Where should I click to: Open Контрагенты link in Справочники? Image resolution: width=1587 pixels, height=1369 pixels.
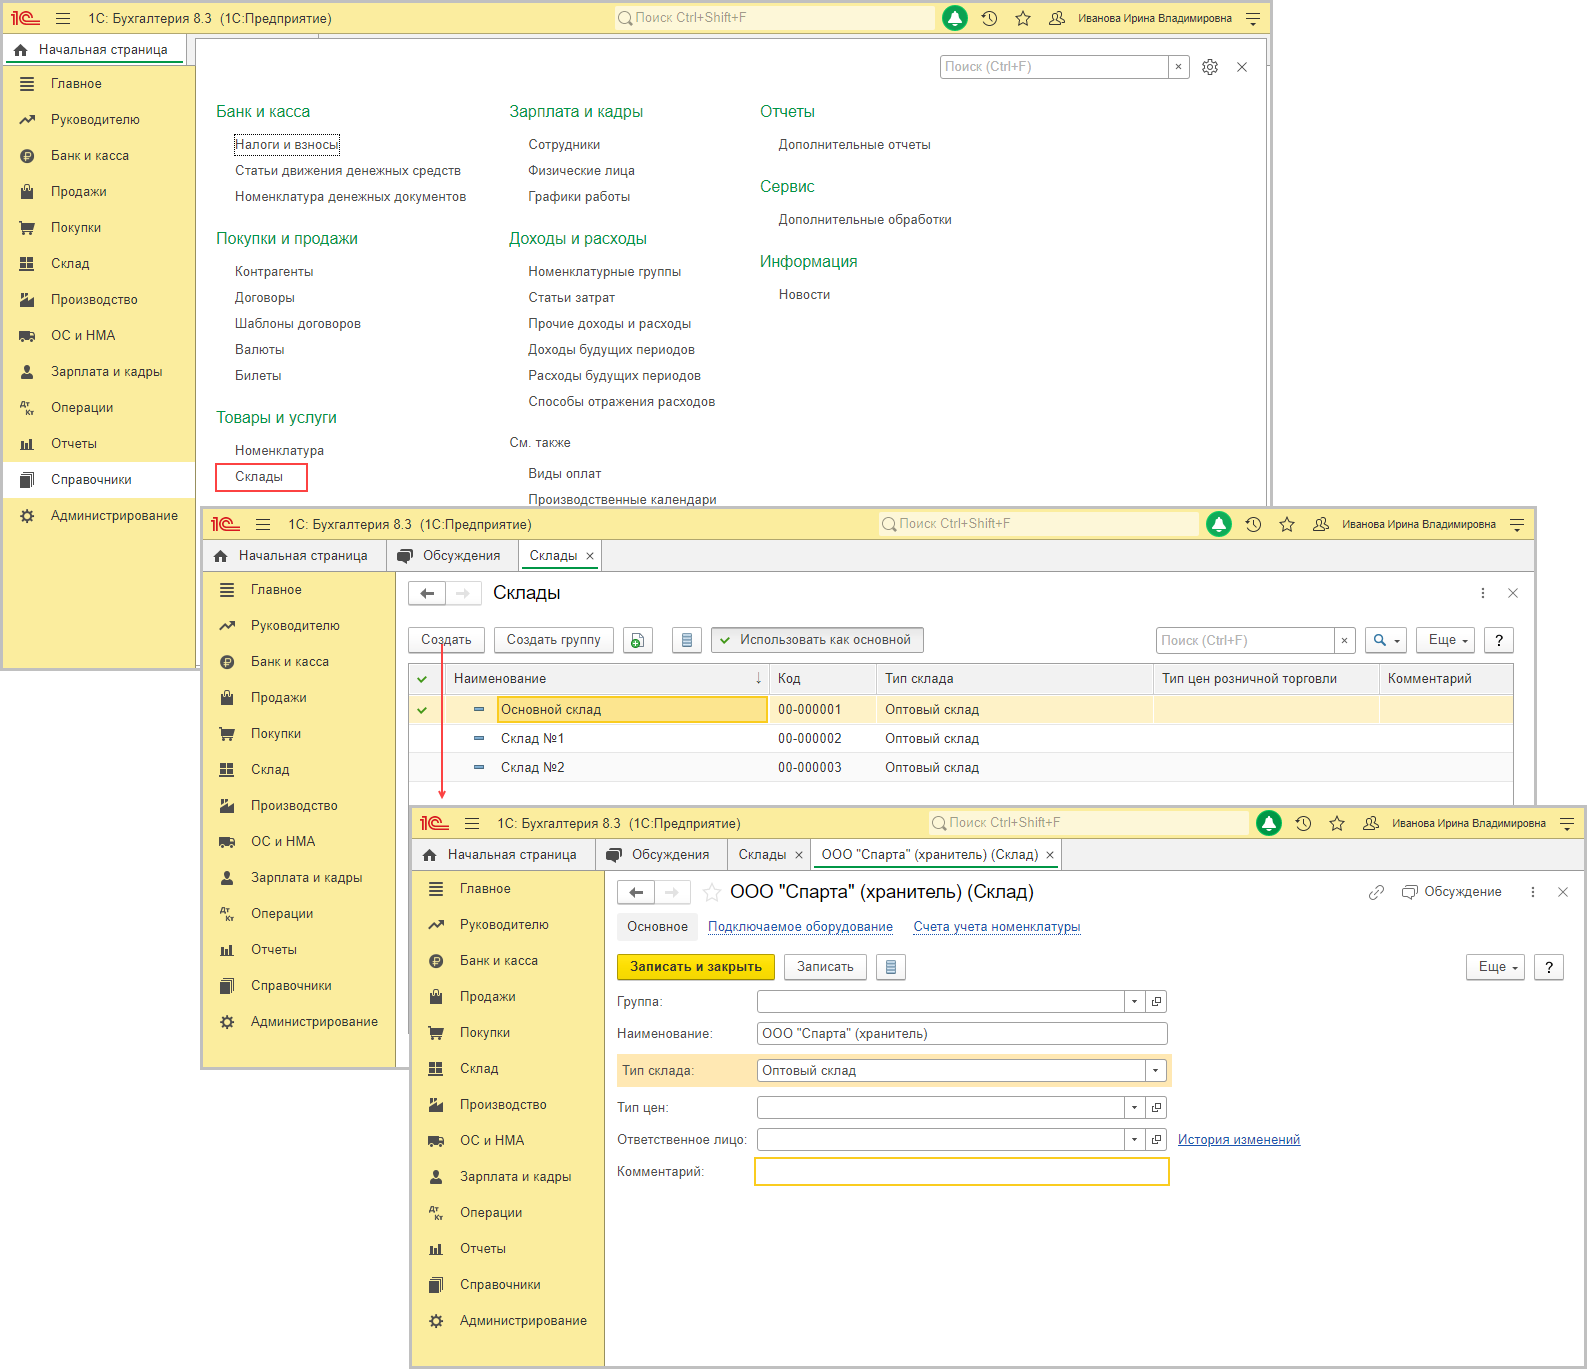274,272
